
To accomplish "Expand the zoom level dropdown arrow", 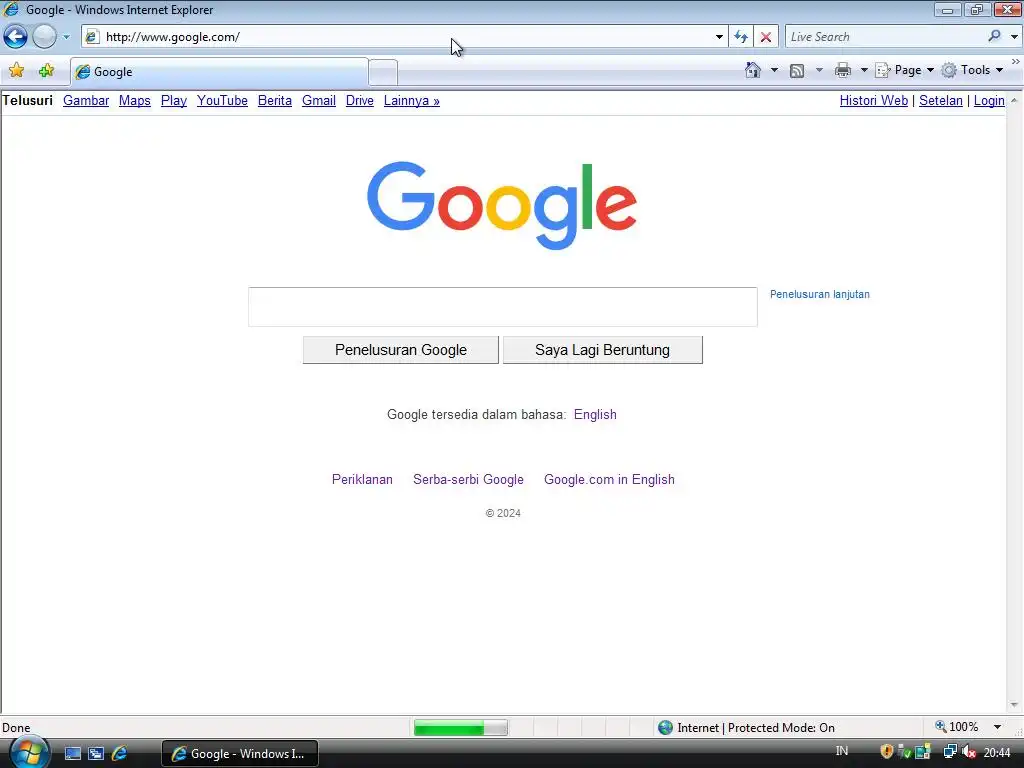I will (997, 727).
